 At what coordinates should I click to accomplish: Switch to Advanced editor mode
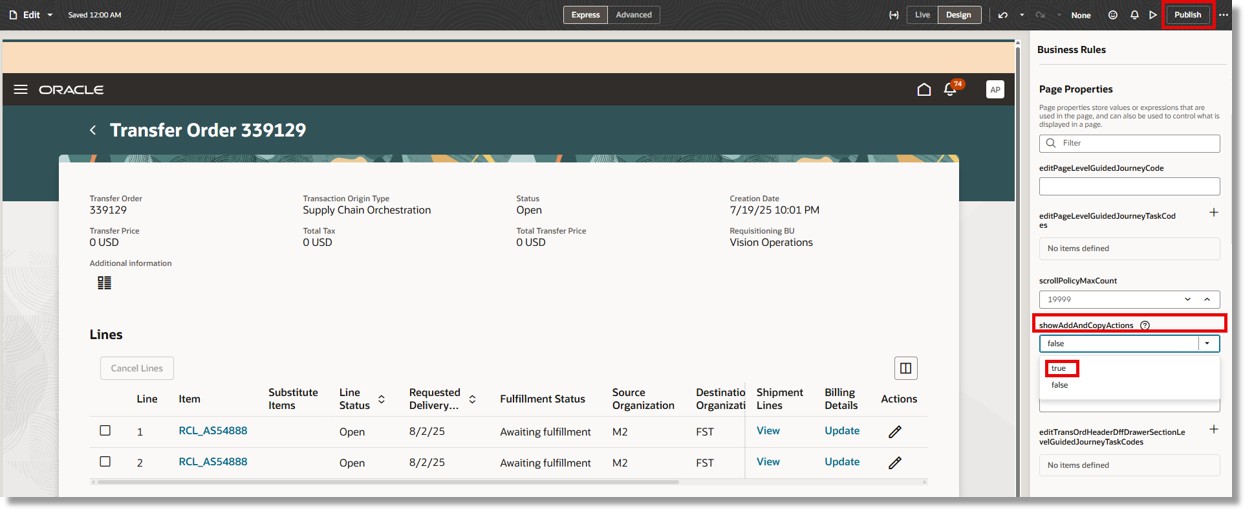pos(633,15)
